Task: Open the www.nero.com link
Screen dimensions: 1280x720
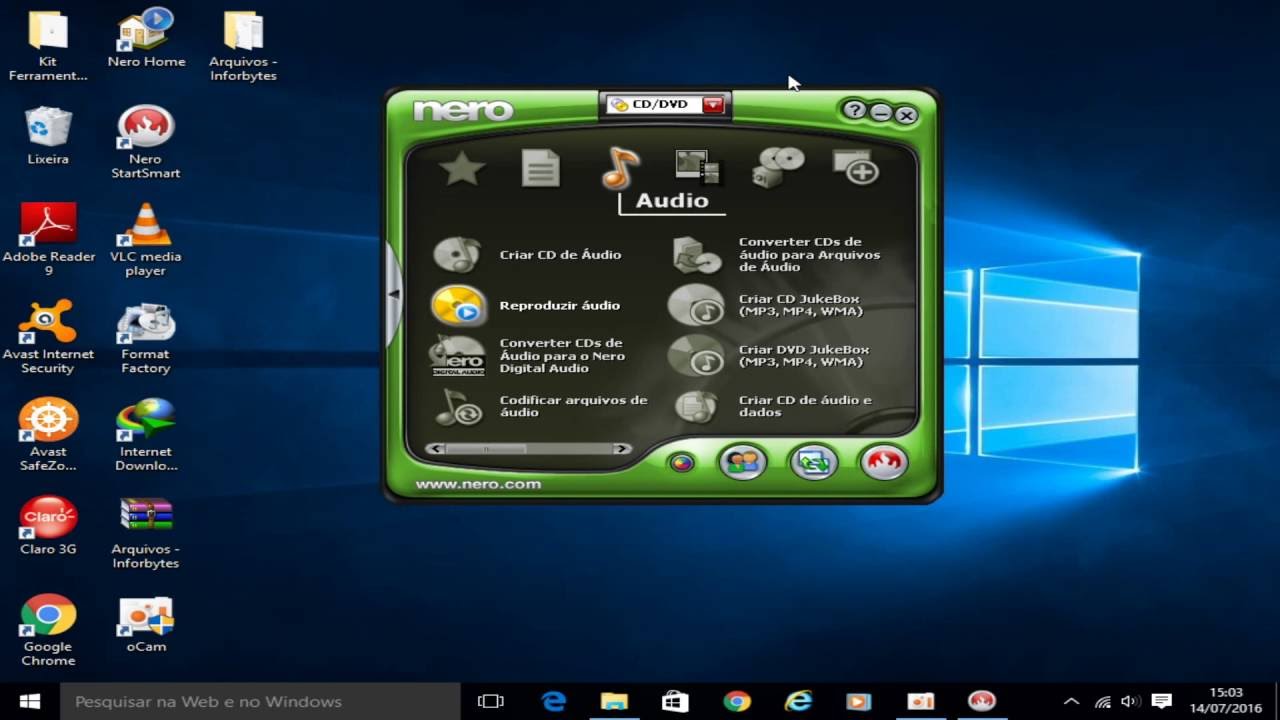Action: click(x=478, y=484)
